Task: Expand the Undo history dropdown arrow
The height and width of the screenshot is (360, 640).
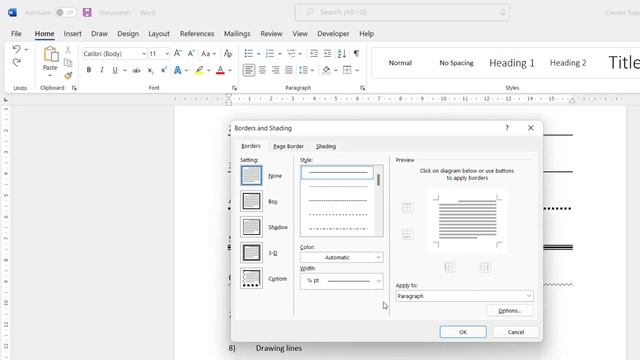Action: (x=27, y=50)
